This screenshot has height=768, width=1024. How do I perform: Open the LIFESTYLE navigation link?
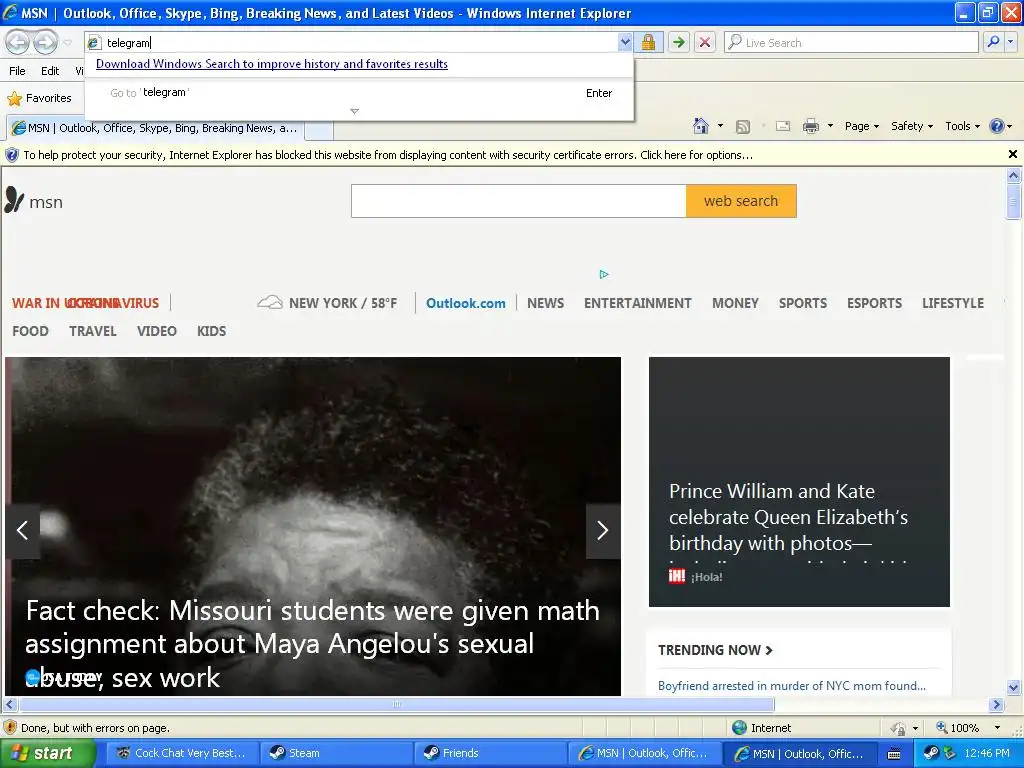click(x=953, y=303)
